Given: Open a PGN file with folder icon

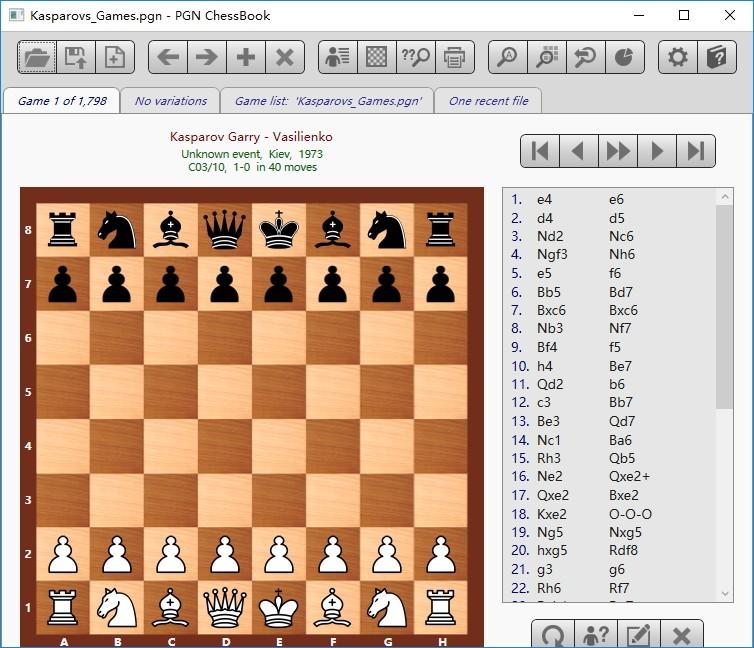Looking at the screenshot, I should pos(37,57).
